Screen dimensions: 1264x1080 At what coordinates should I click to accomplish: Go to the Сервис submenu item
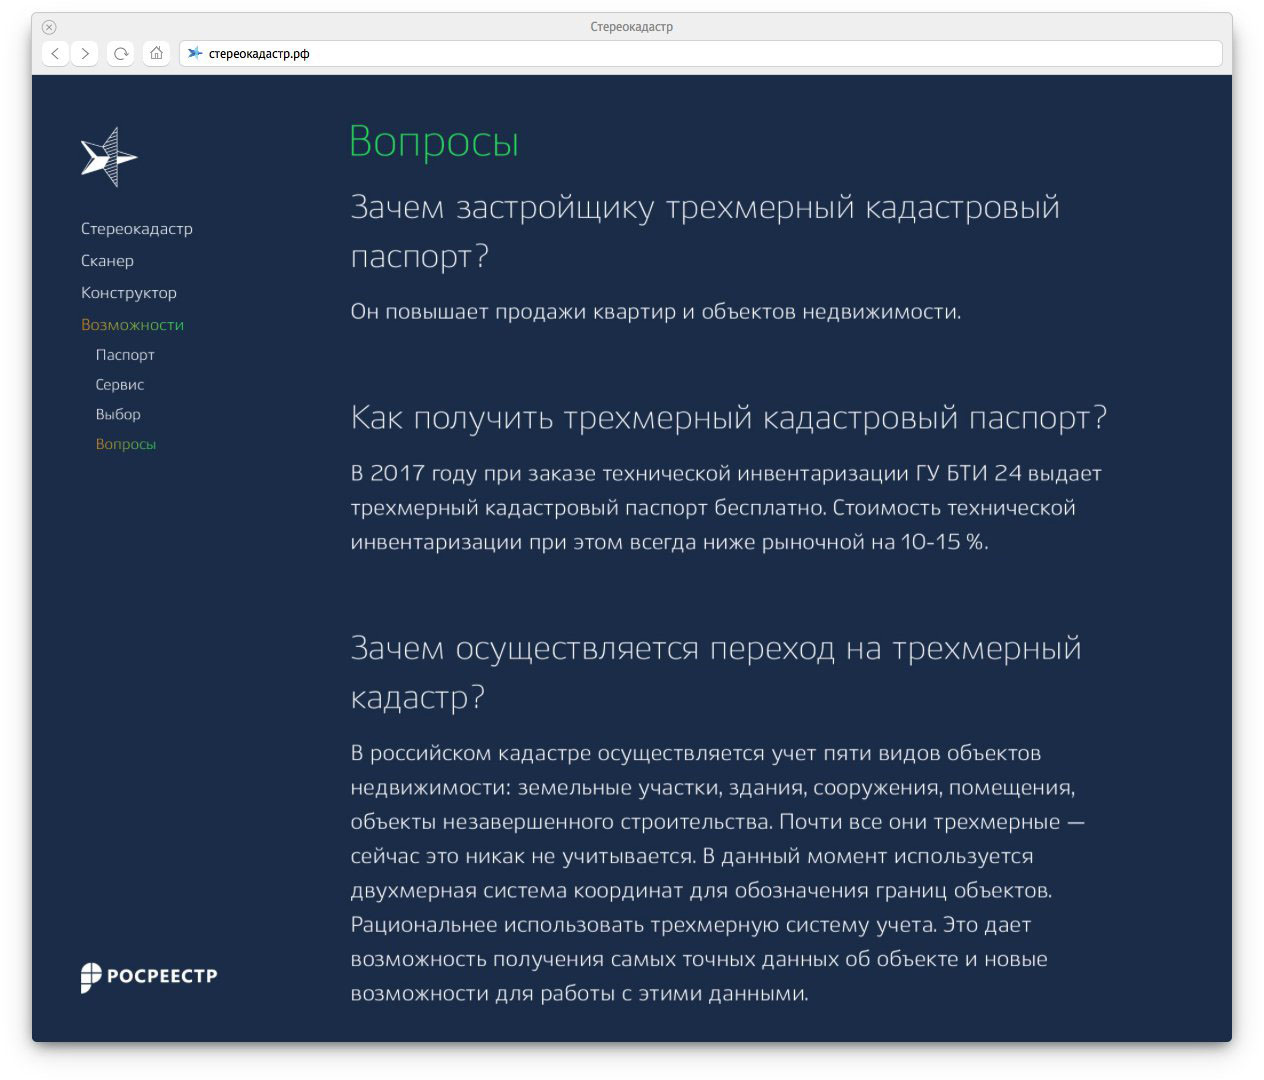tap(120, 385)
